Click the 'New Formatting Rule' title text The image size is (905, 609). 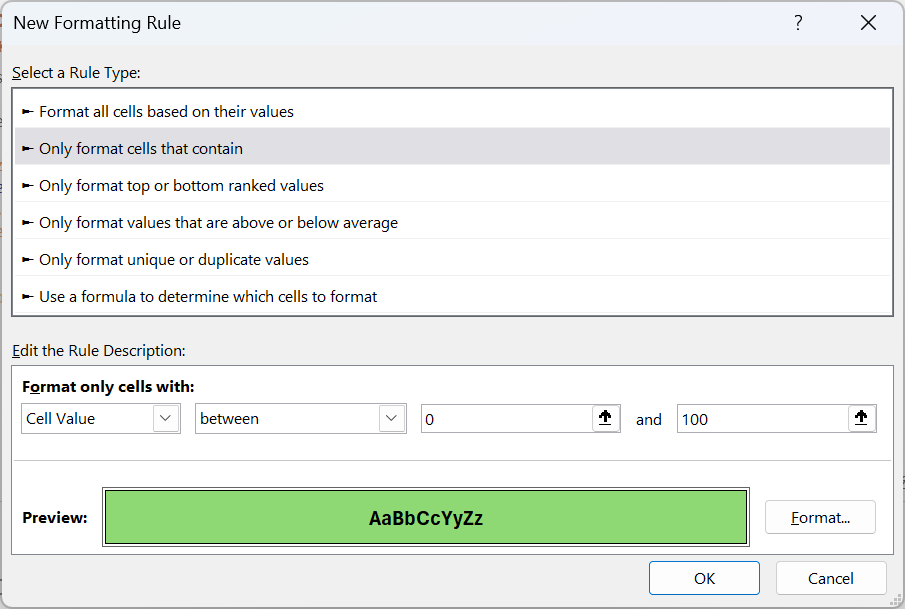[x=97, y=23]
